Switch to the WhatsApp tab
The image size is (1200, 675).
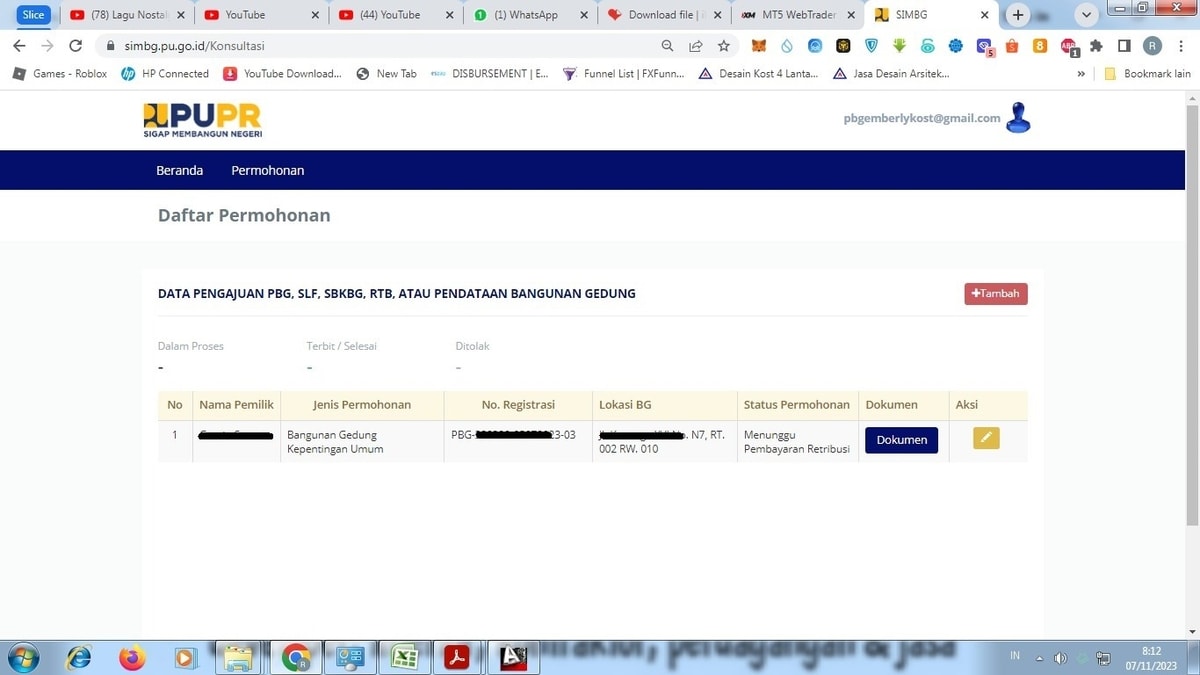(525, 15)
